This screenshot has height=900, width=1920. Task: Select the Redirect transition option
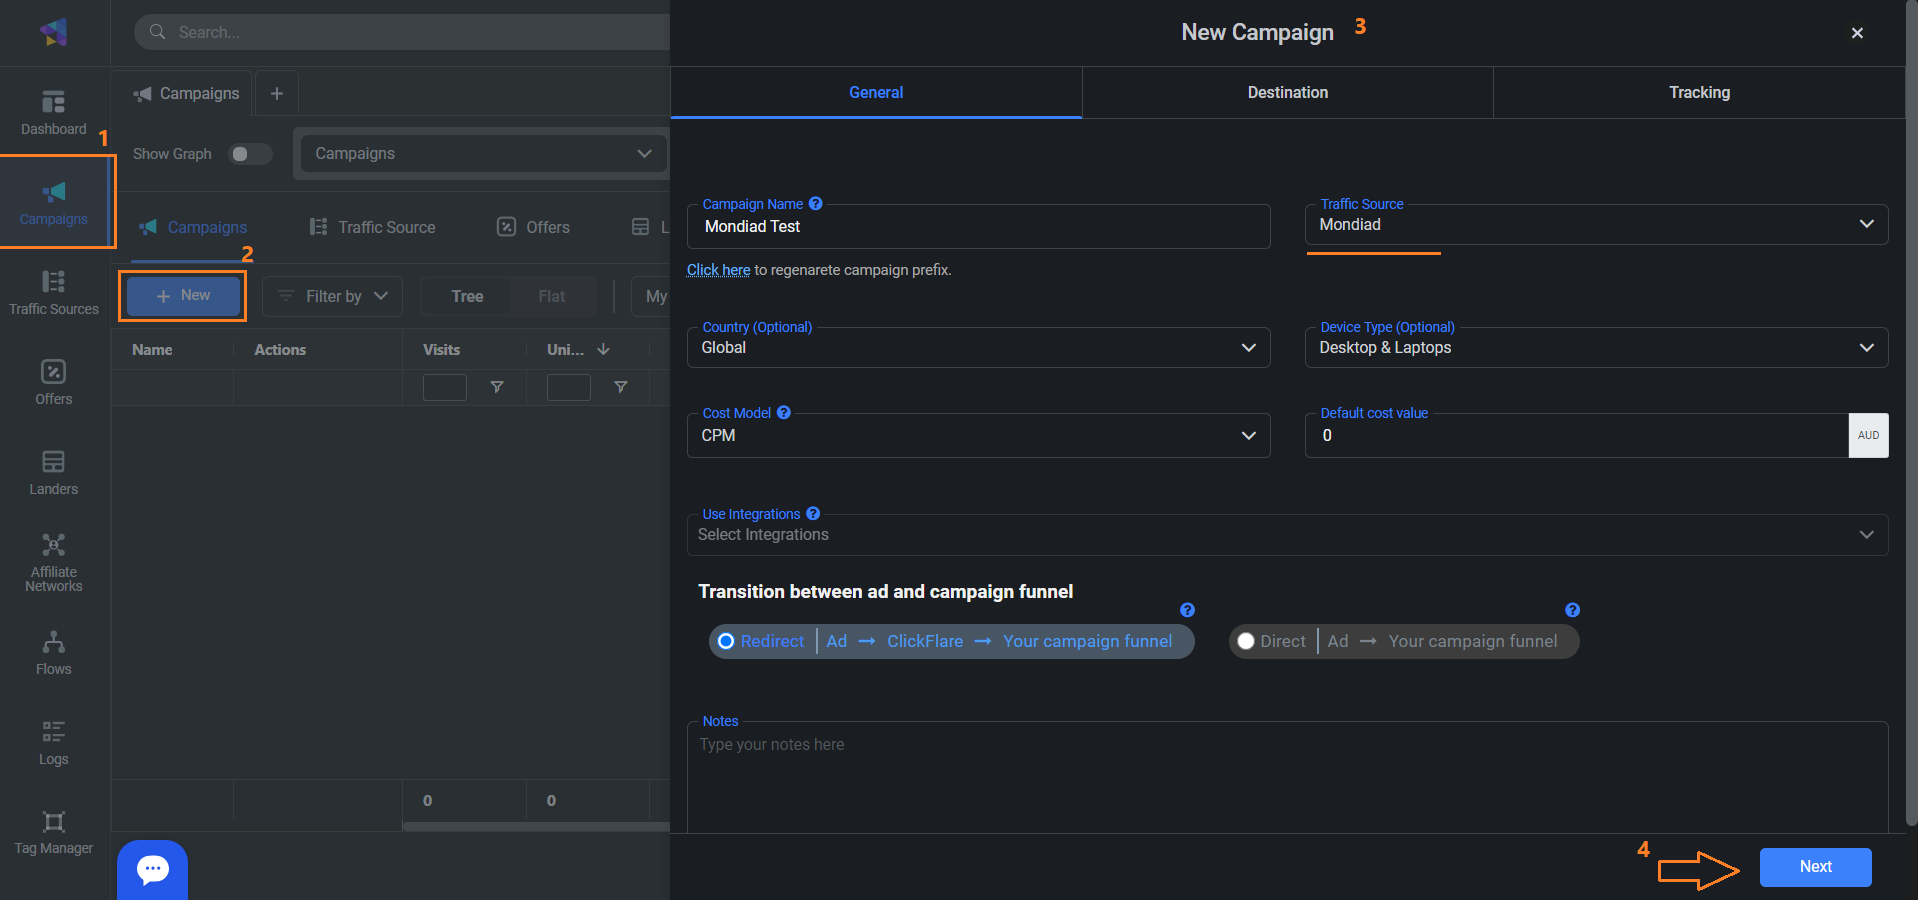(727, 642)
